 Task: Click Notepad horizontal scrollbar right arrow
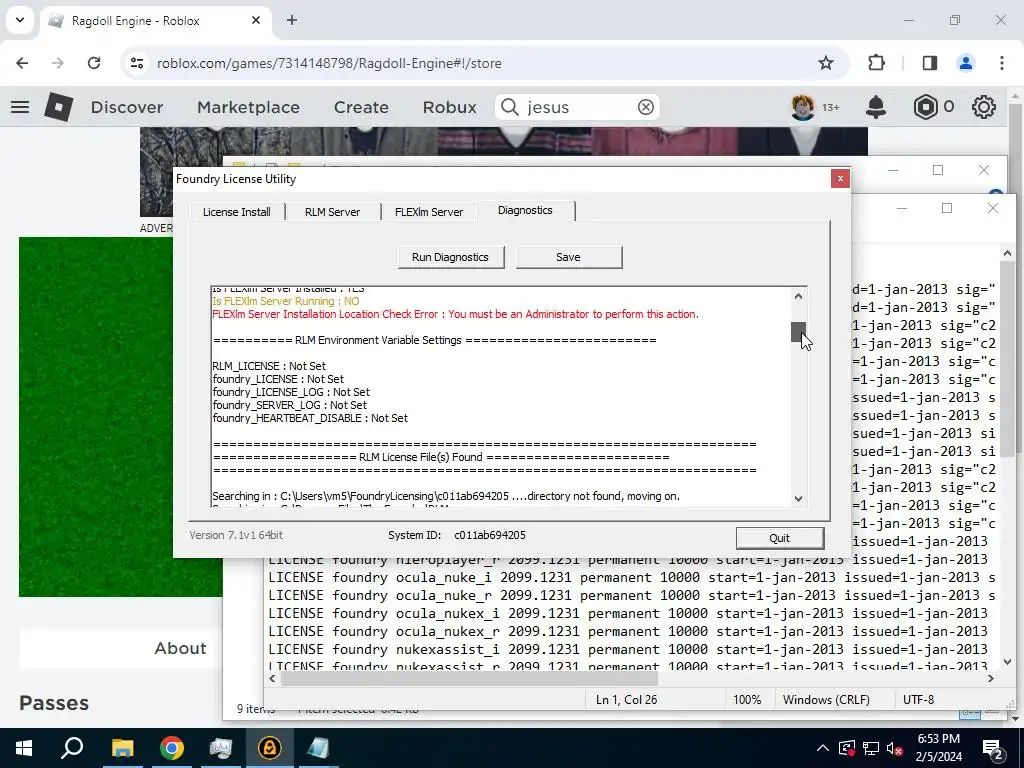[991, 679]
